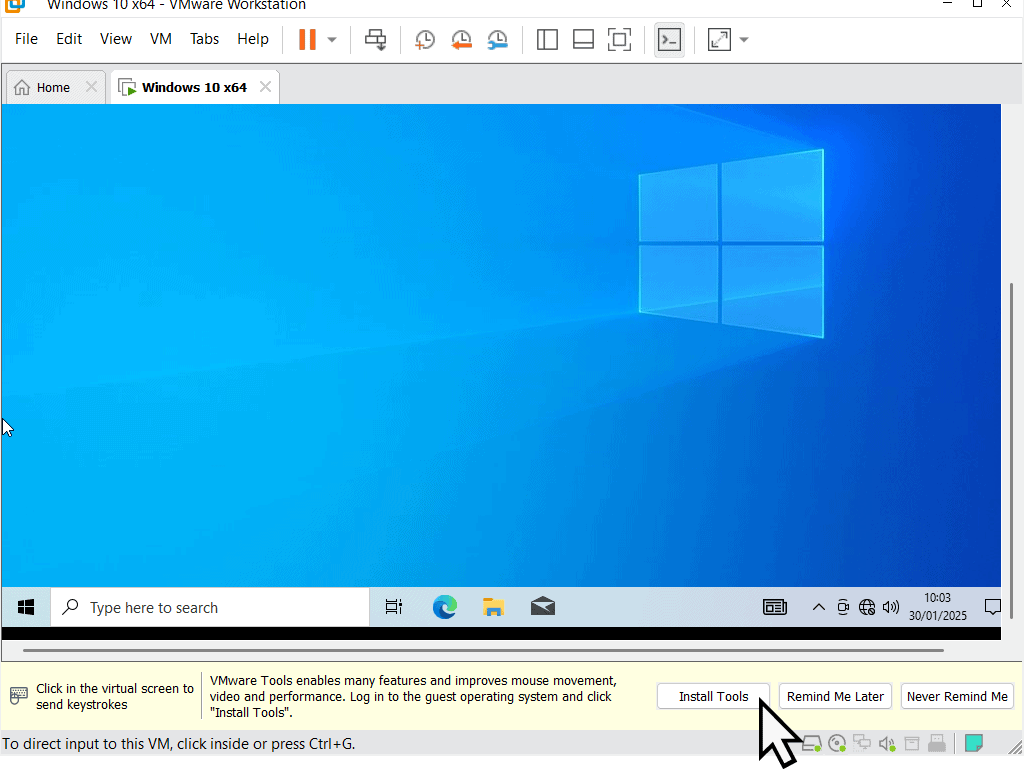
Task: Pause the VM with the orange pause icon
Action: coord(307,40)
